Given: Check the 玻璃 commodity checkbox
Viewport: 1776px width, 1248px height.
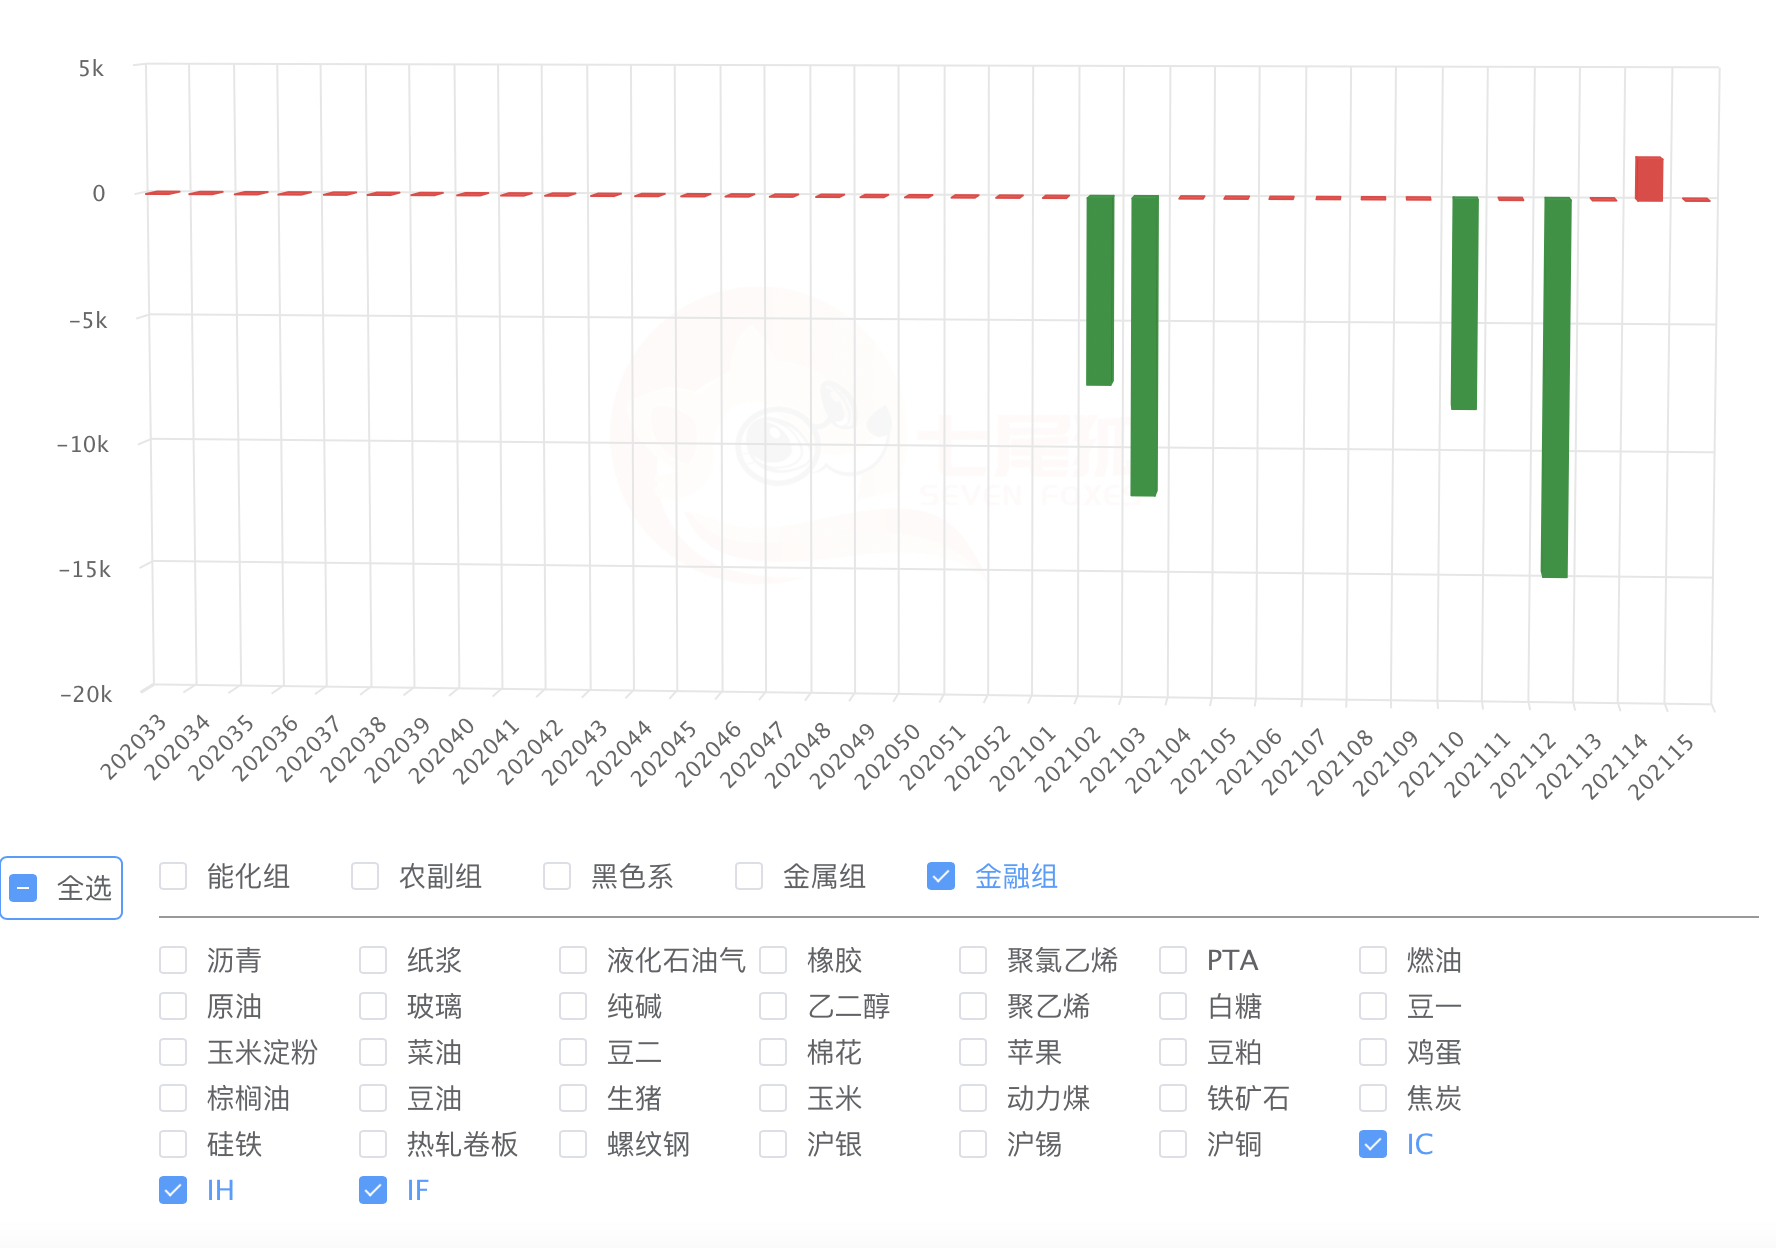Looking at the screenshot, I should coord(373,1006).
